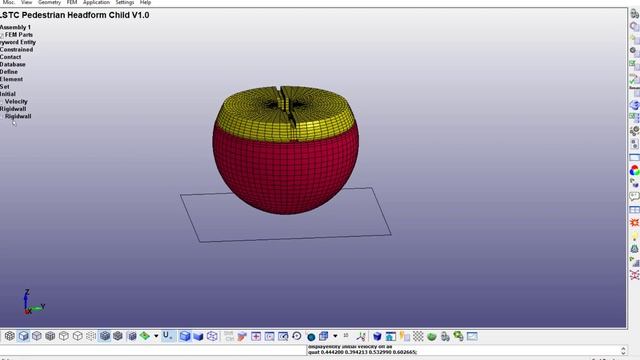
Task: Click the green diamond plane icon
Action: (144, 336)
